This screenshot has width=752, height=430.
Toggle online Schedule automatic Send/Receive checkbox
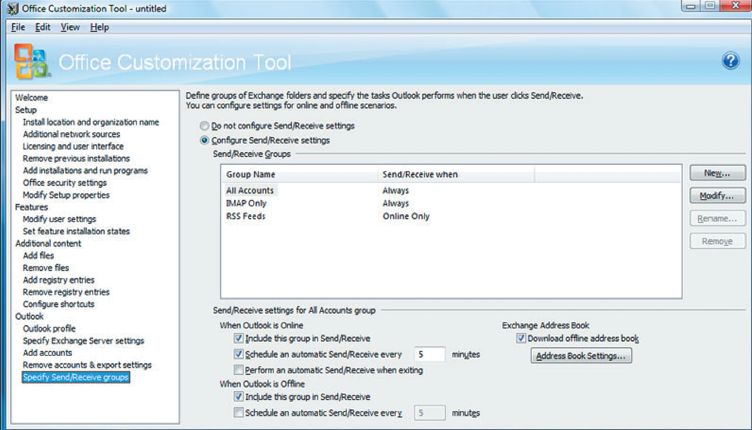pyautogui.click(x=238, y=354)
